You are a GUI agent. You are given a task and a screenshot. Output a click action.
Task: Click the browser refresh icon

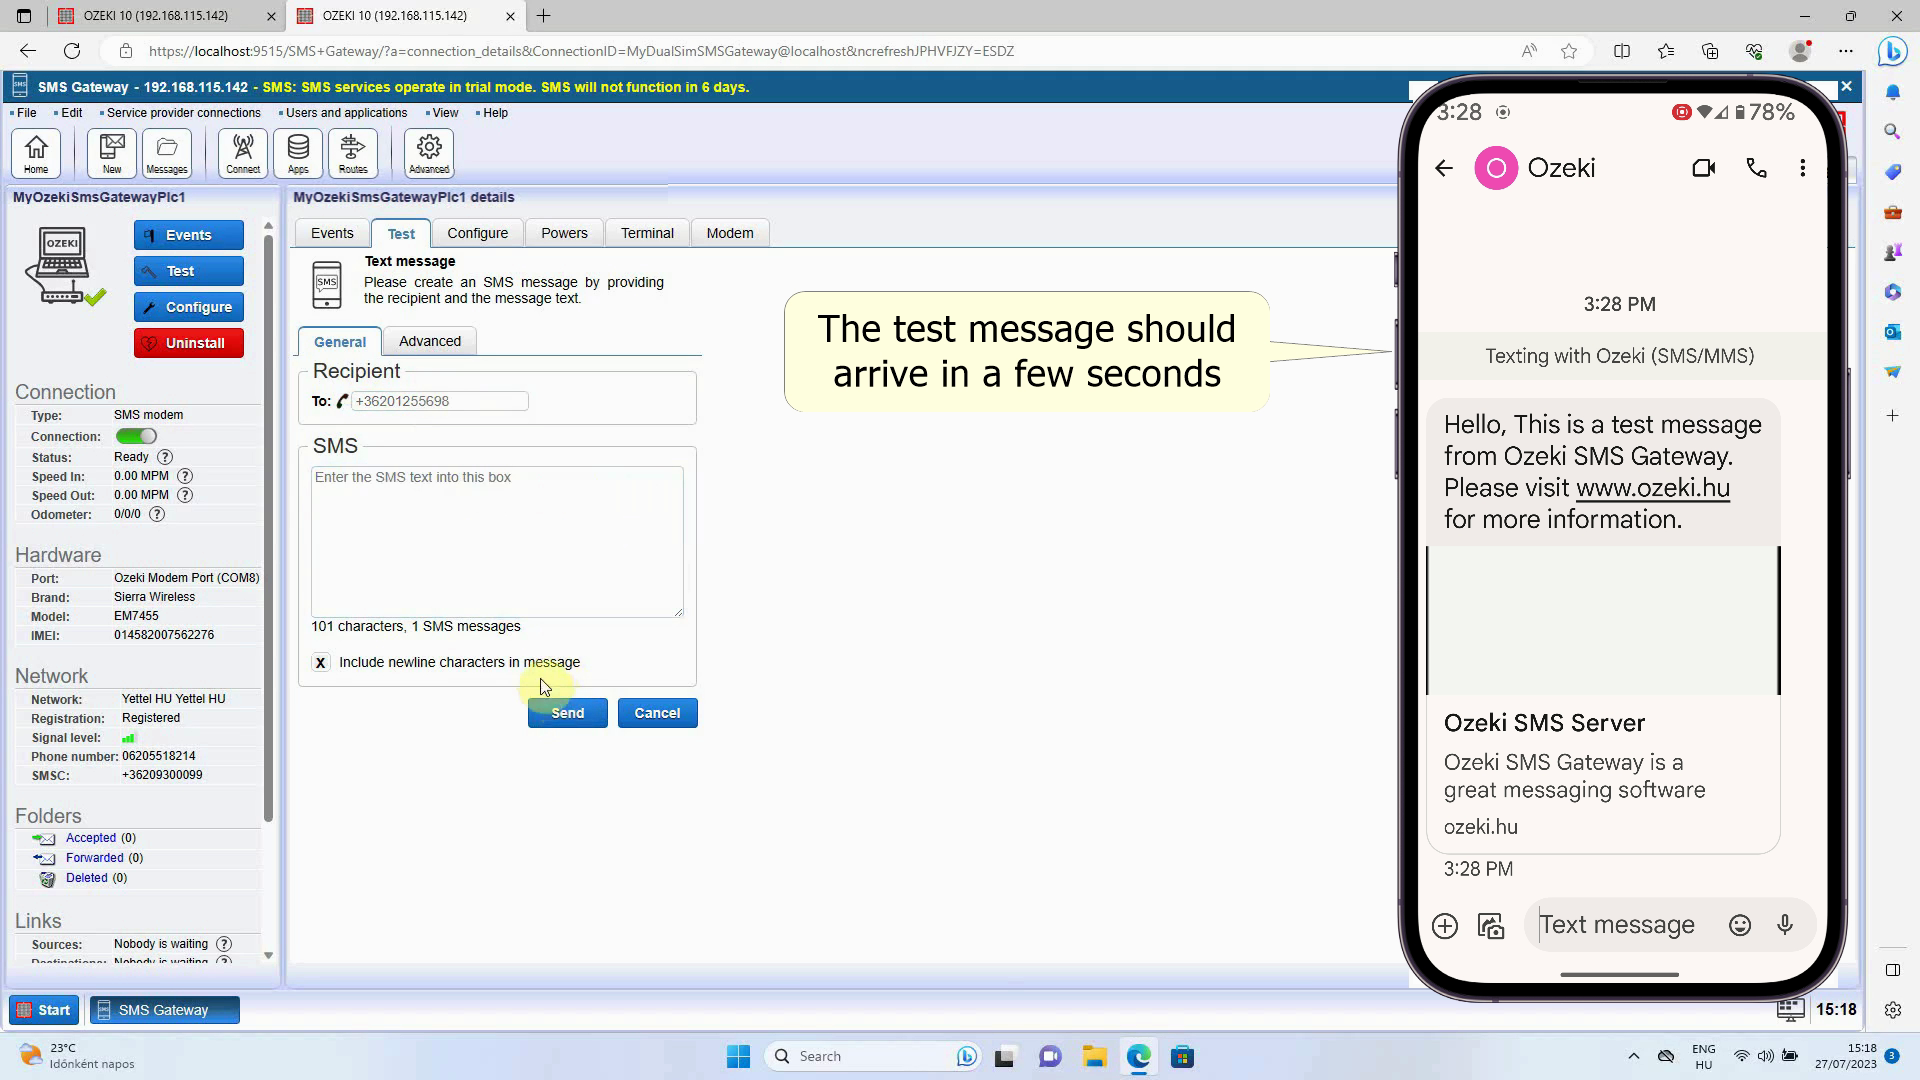pos(72,51)
